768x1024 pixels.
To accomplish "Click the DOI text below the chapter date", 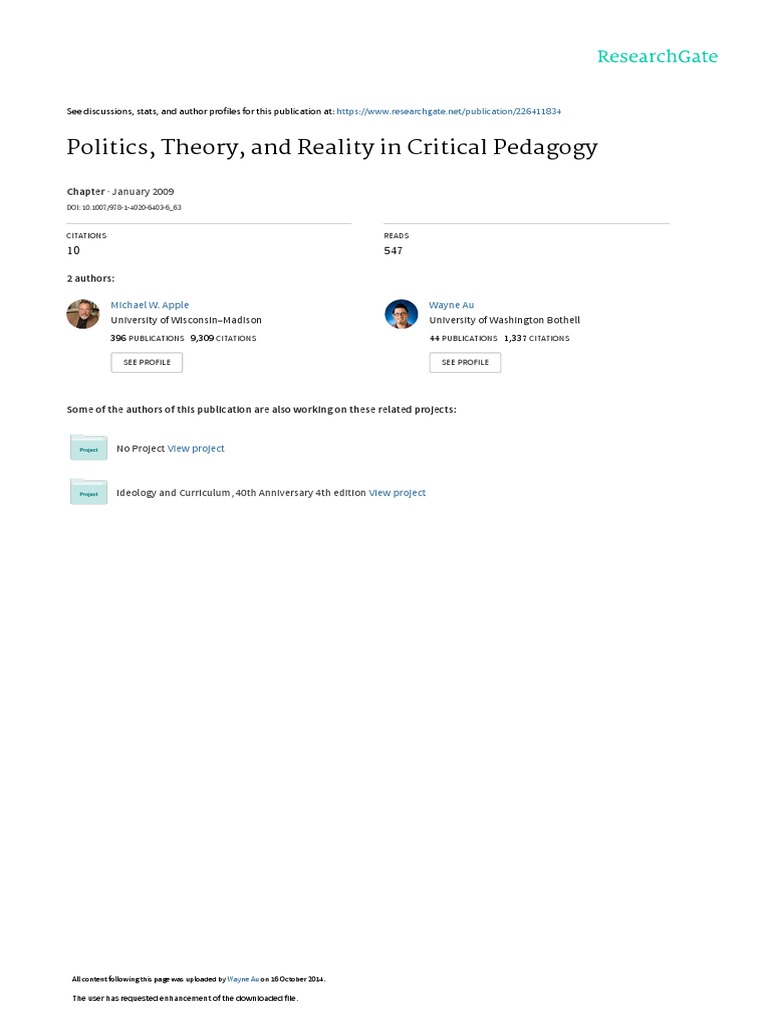I will (123, 208).
